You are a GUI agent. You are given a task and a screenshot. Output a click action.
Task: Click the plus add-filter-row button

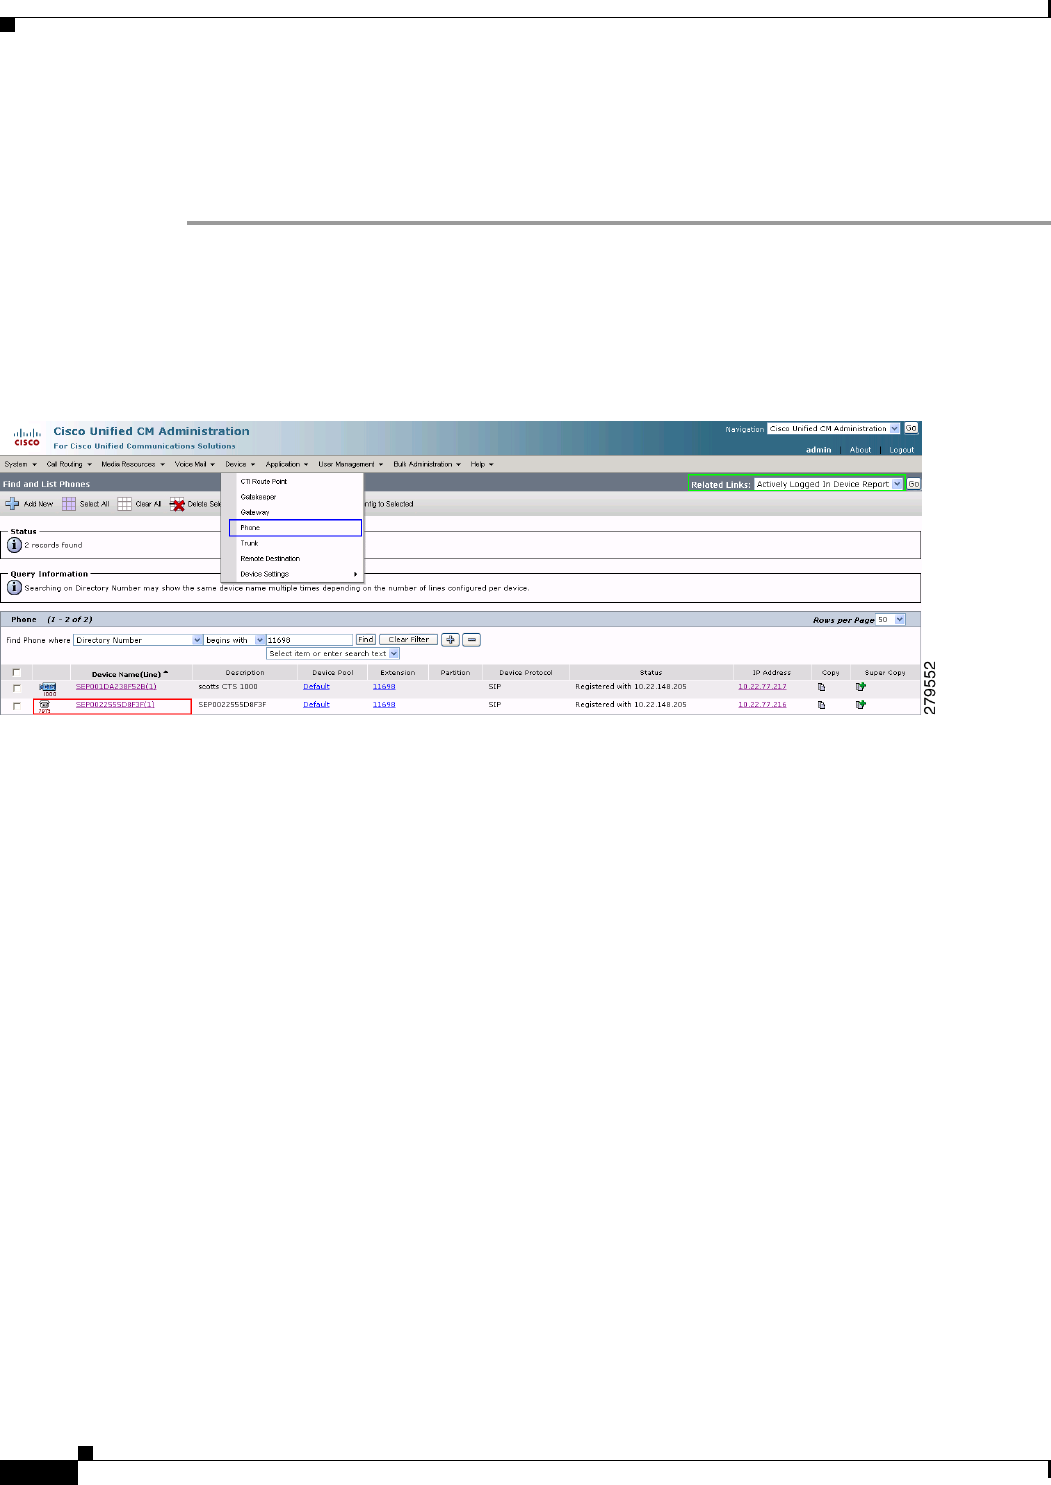point(451,640)
